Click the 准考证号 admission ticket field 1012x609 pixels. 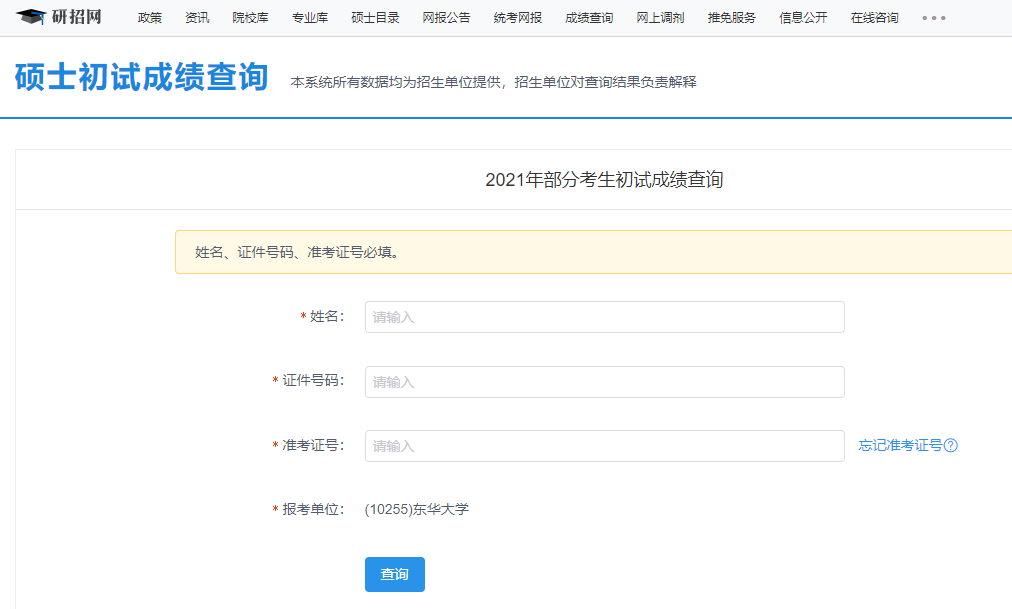[604, 445]
